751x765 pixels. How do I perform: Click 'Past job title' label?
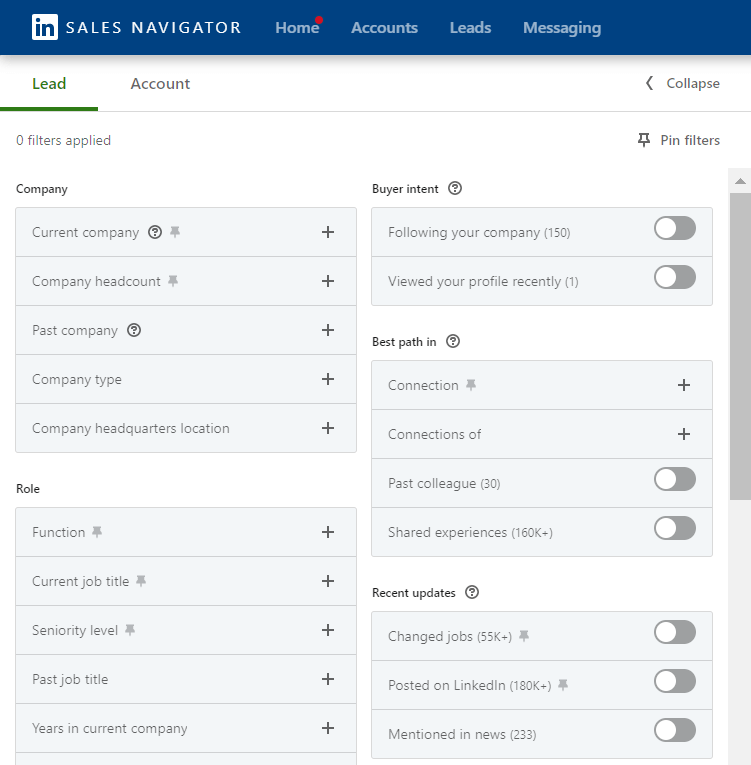(70, 680)
